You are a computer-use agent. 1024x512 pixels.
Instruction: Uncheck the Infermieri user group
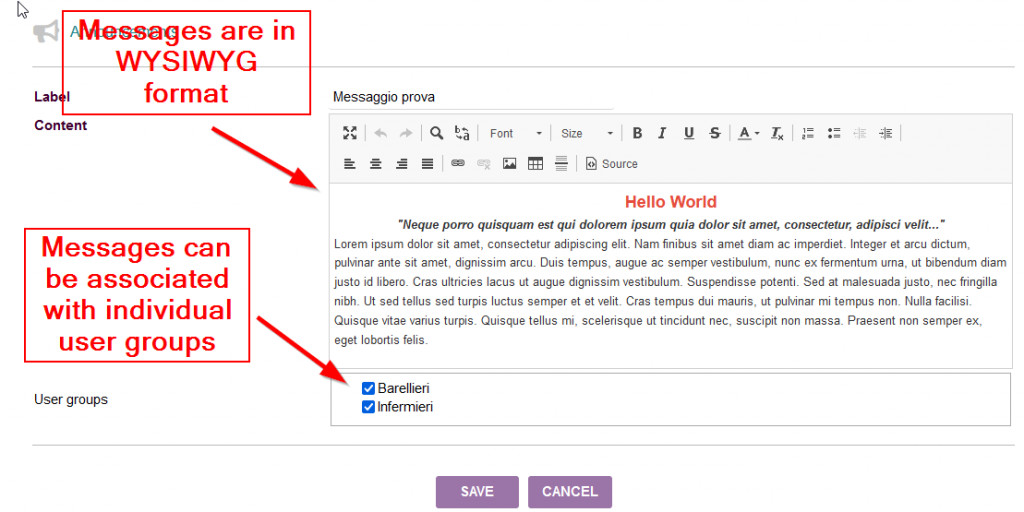coord(368,407)
